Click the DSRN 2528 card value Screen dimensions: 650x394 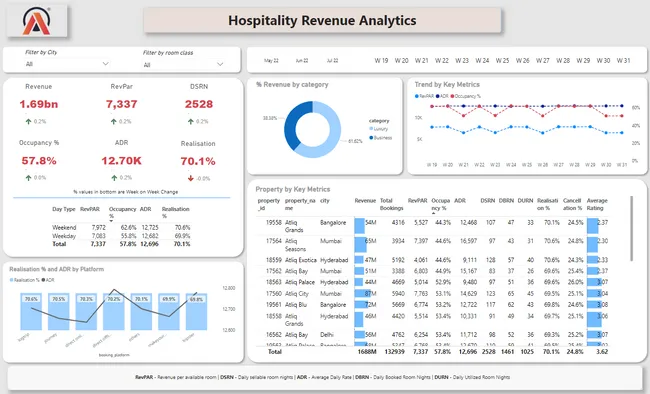coord(199,104)
